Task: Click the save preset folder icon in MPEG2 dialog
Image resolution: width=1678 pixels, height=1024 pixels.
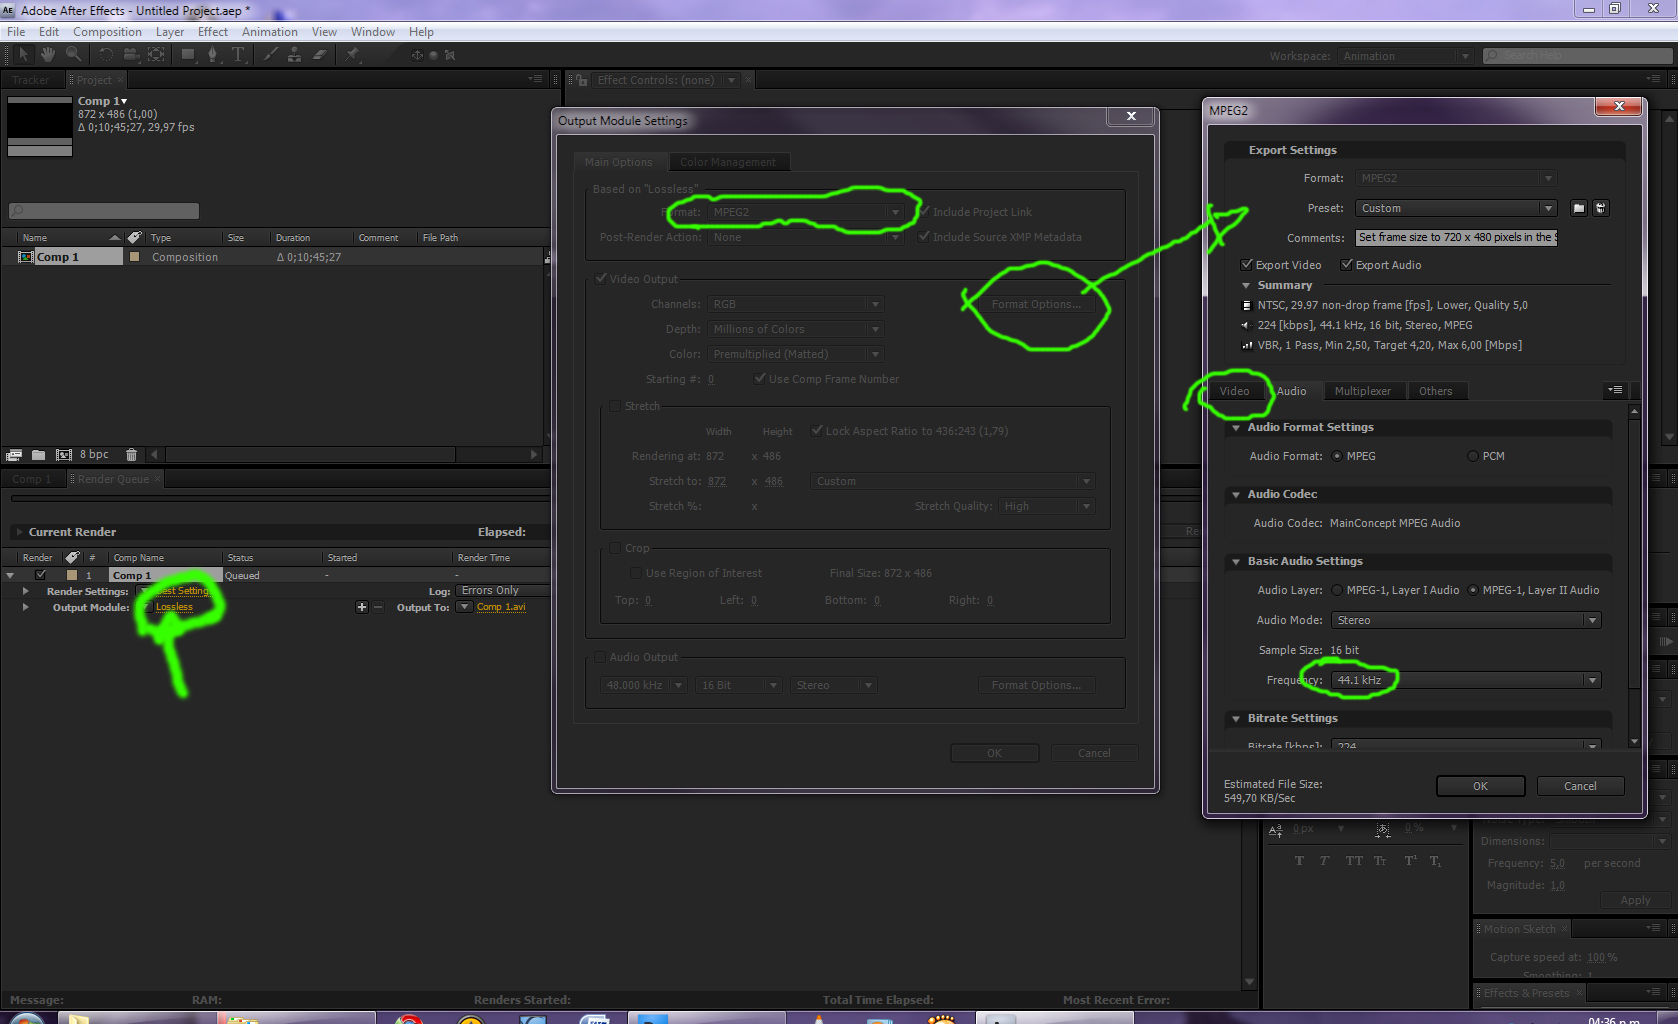Action: coord(1579,208)
